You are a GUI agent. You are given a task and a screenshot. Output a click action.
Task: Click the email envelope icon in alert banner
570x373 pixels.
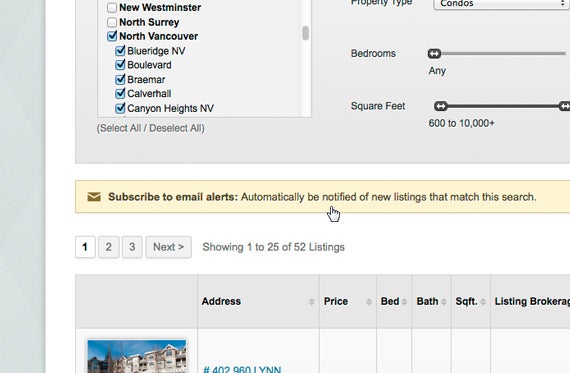[94, 197]
